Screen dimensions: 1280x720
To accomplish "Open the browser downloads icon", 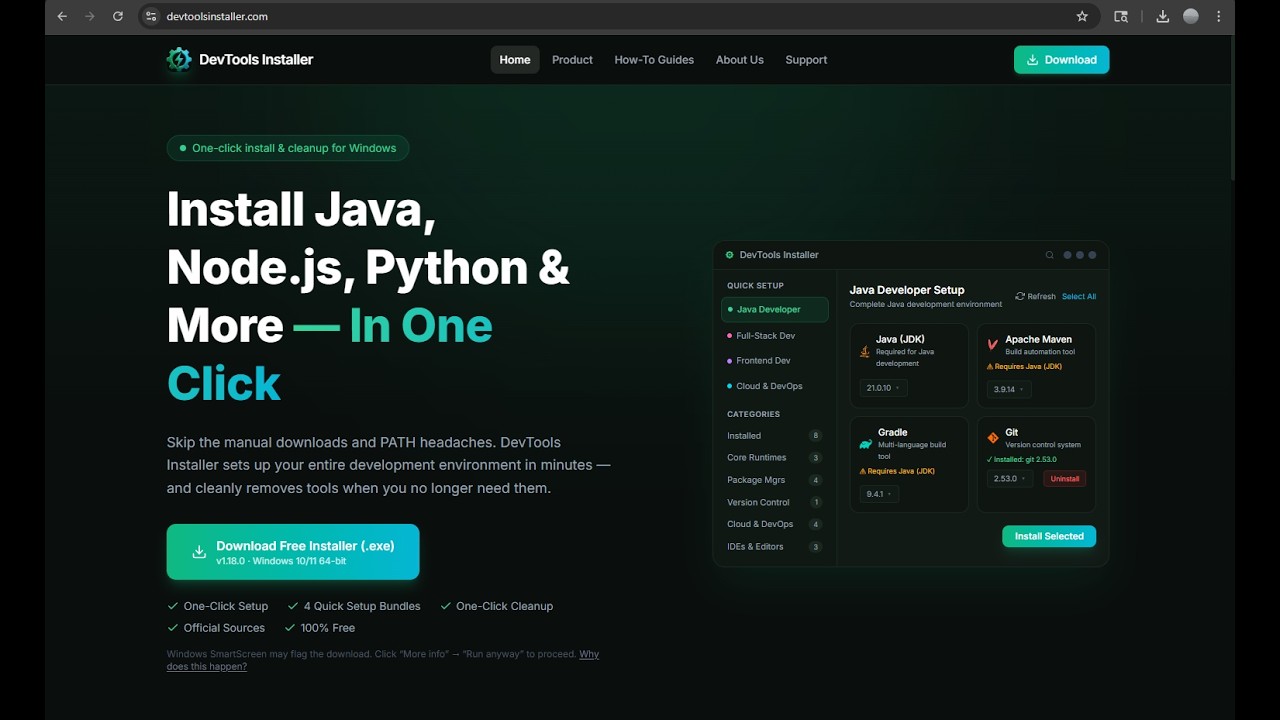I will [x=1162, y=16].
